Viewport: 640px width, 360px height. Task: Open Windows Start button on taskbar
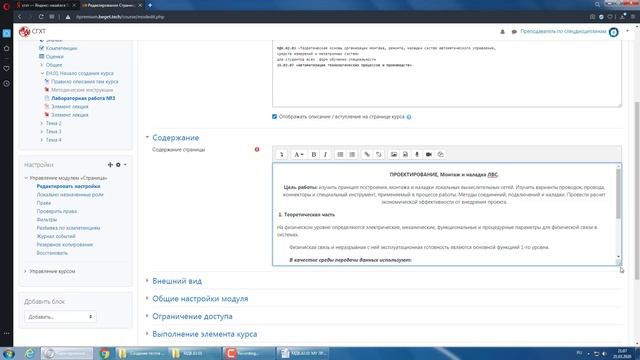tap(9, 353)
